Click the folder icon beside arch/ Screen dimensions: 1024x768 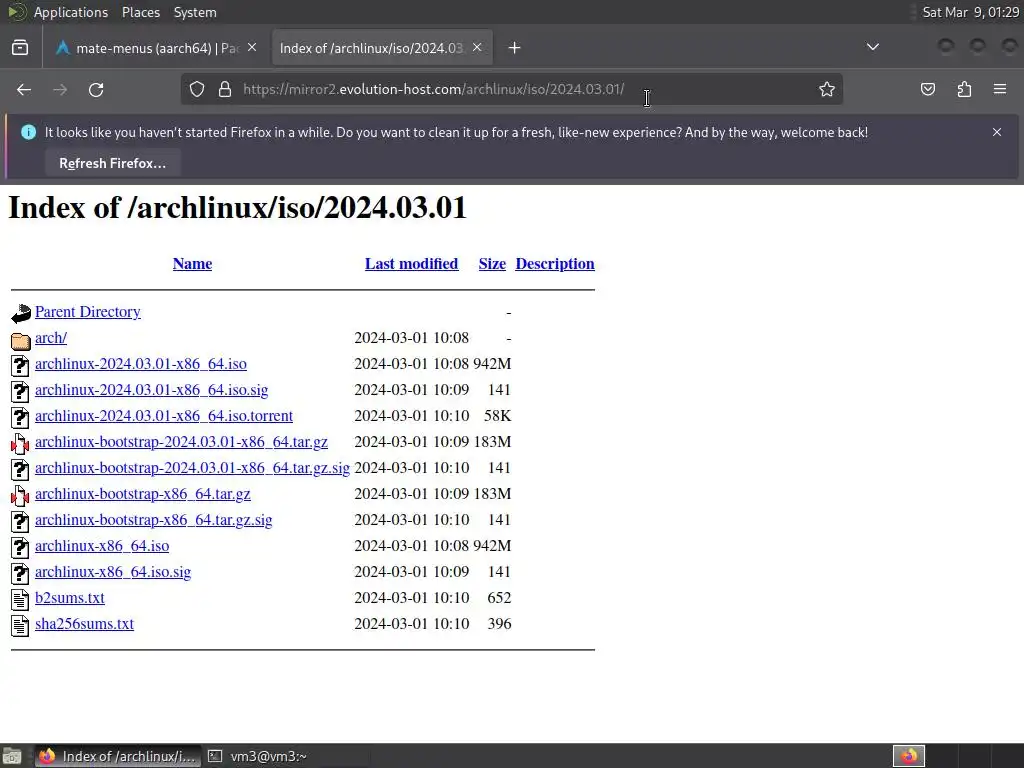click(x=20, y=340)
